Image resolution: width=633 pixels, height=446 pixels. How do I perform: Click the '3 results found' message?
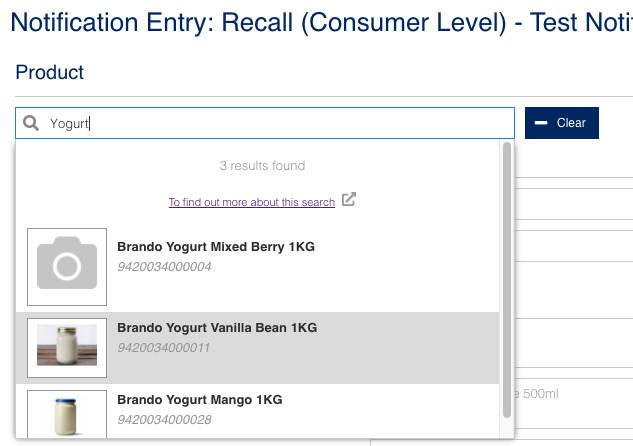pyautogui.click(x=262, y=165)
